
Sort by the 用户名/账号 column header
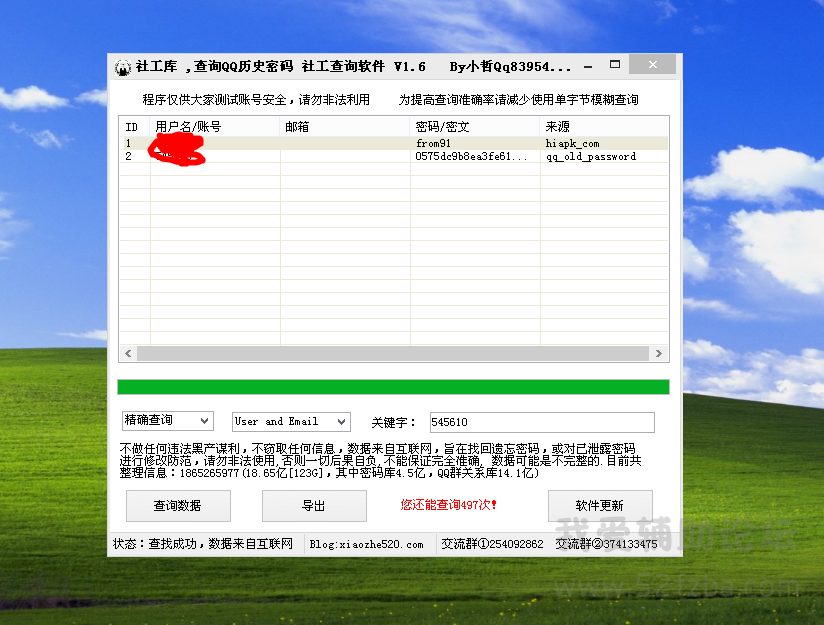click(x=214, y=127)
